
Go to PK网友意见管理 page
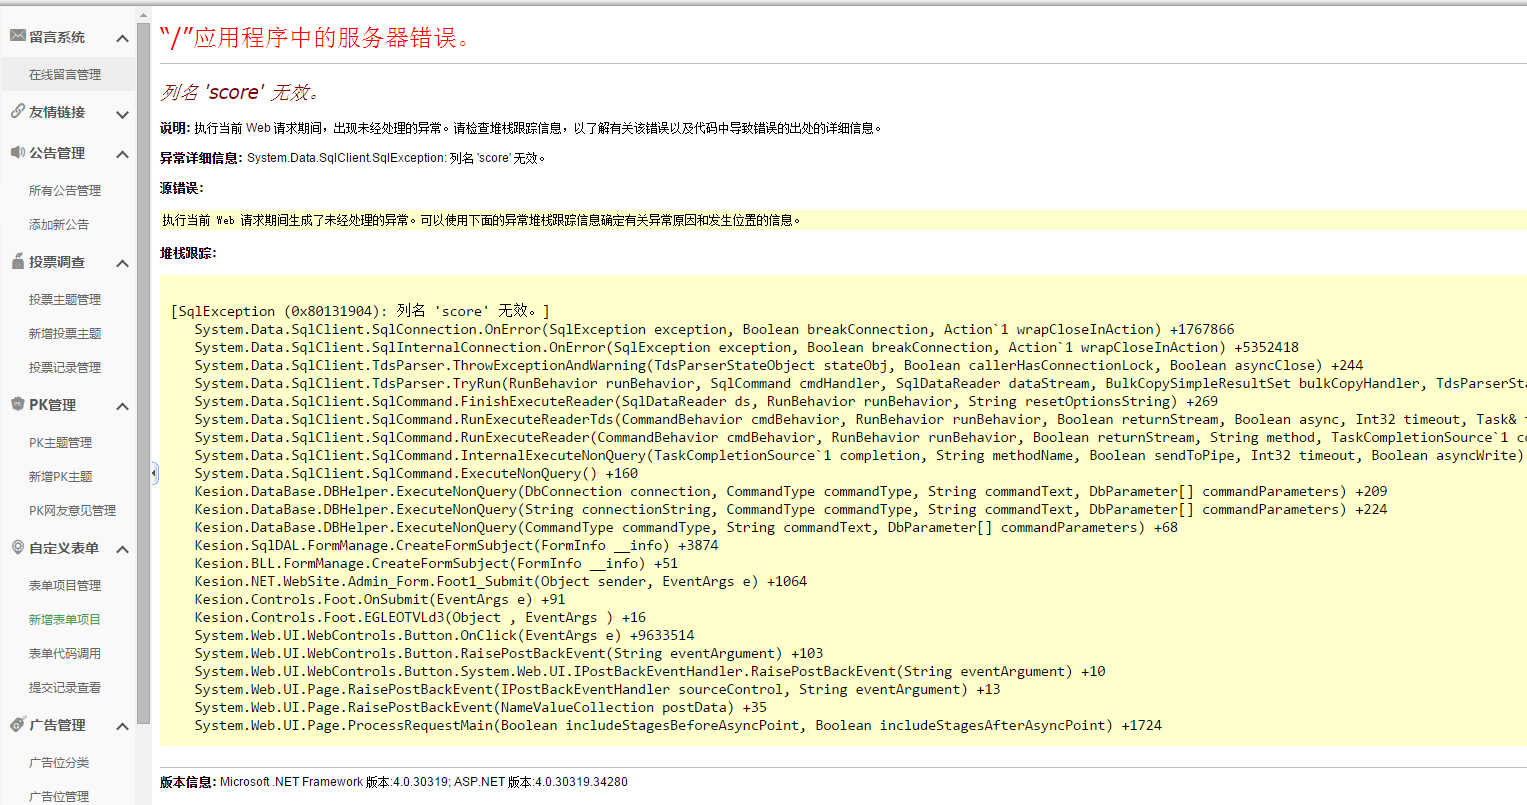(x=73, y=510)
